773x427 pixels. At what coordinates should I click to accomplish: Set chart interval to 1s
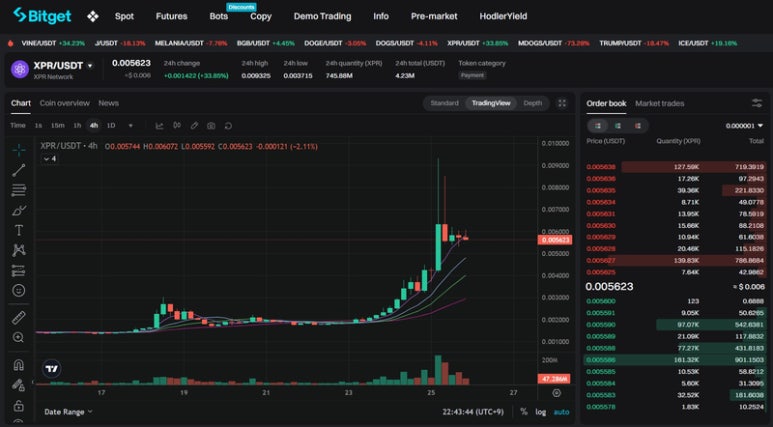tap(38, 126)
